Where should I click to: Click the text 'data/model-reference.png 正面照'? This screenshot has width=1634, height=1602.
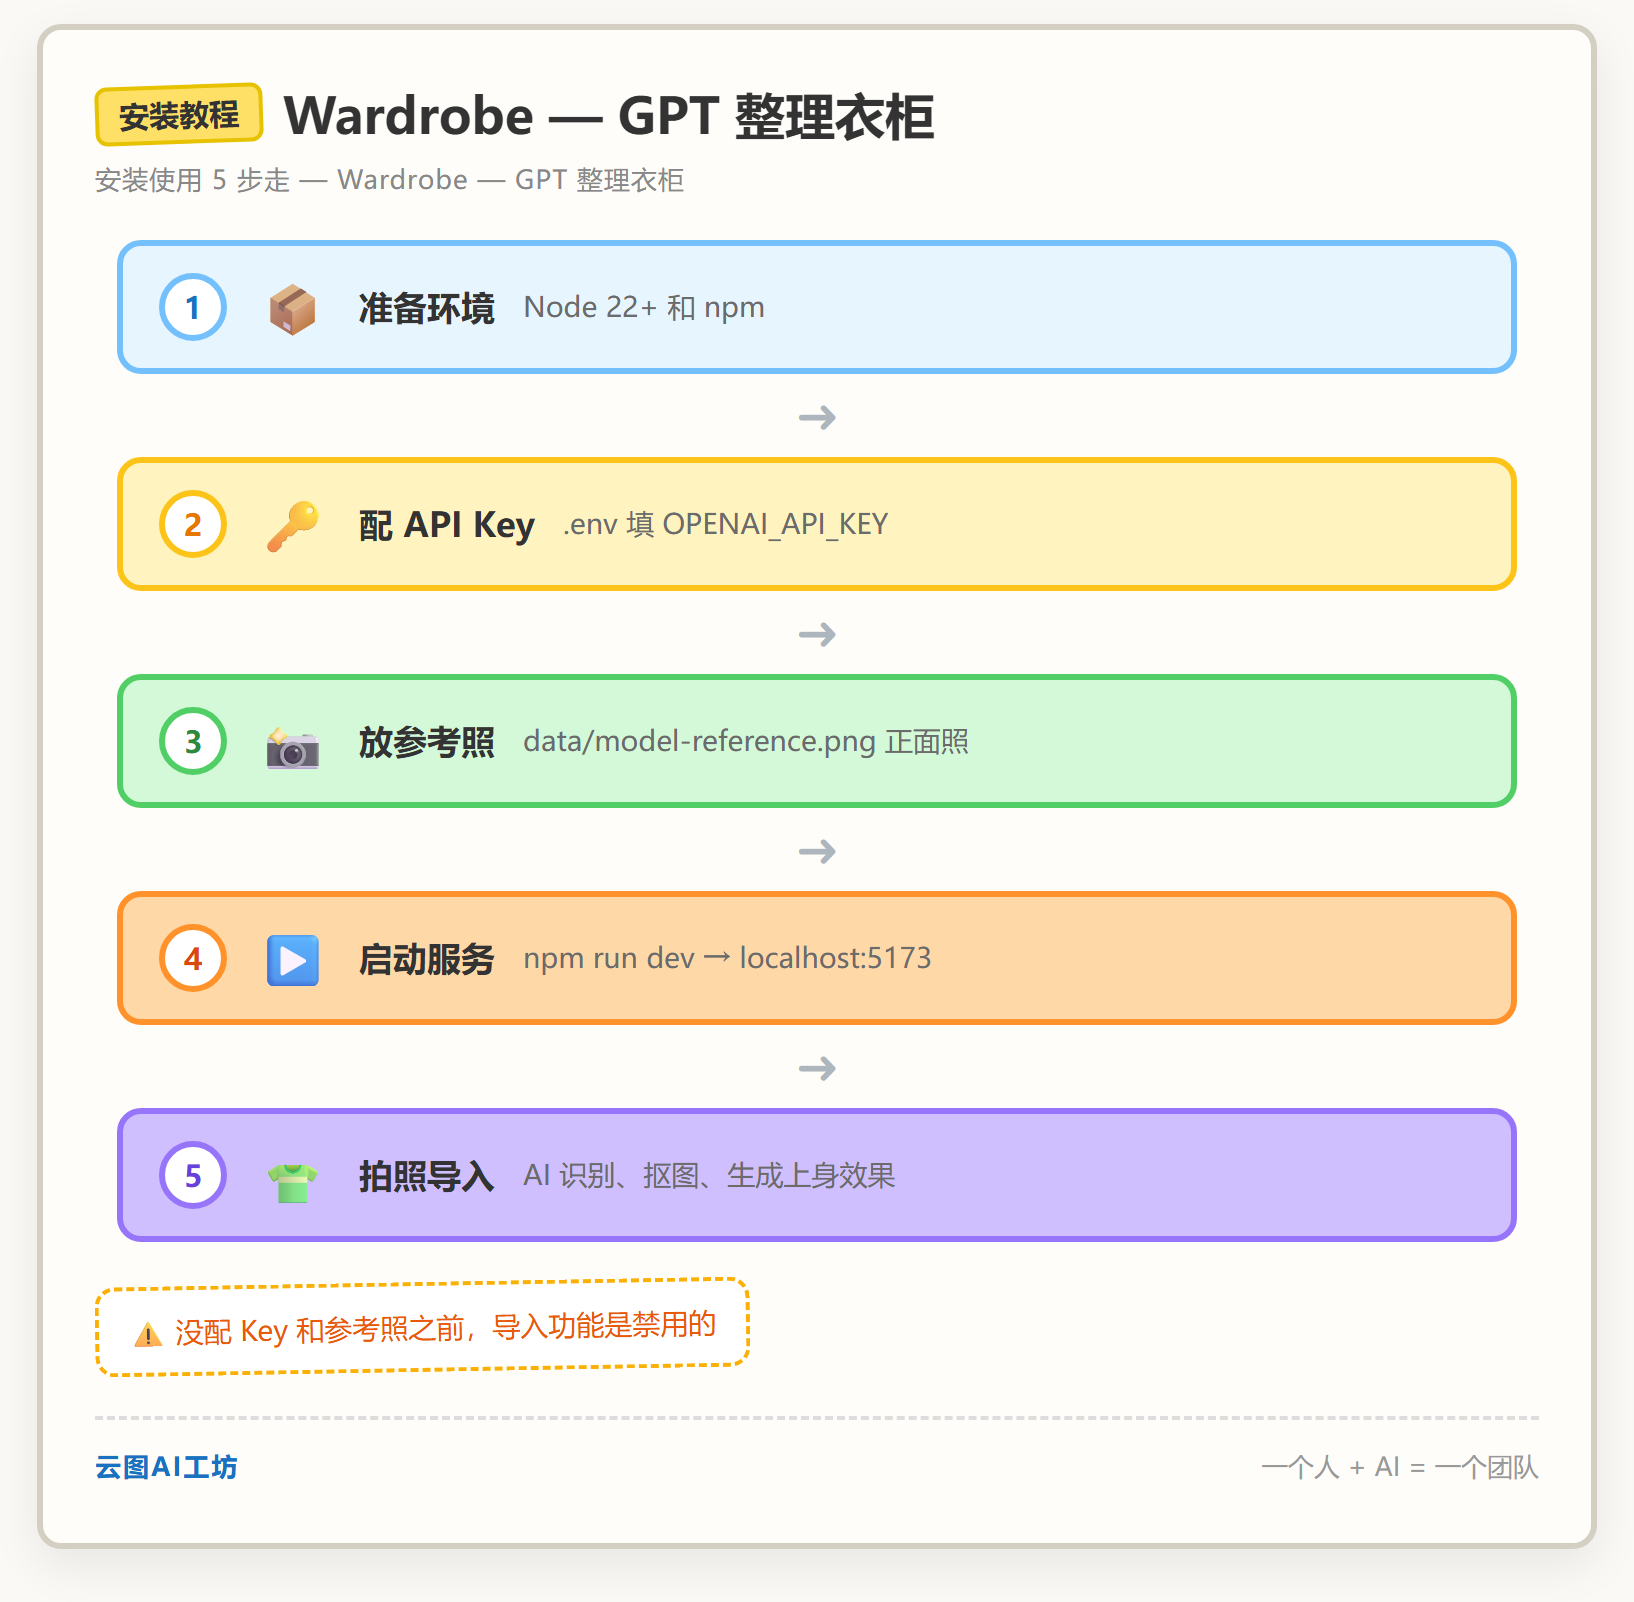(x=746, y=741)
